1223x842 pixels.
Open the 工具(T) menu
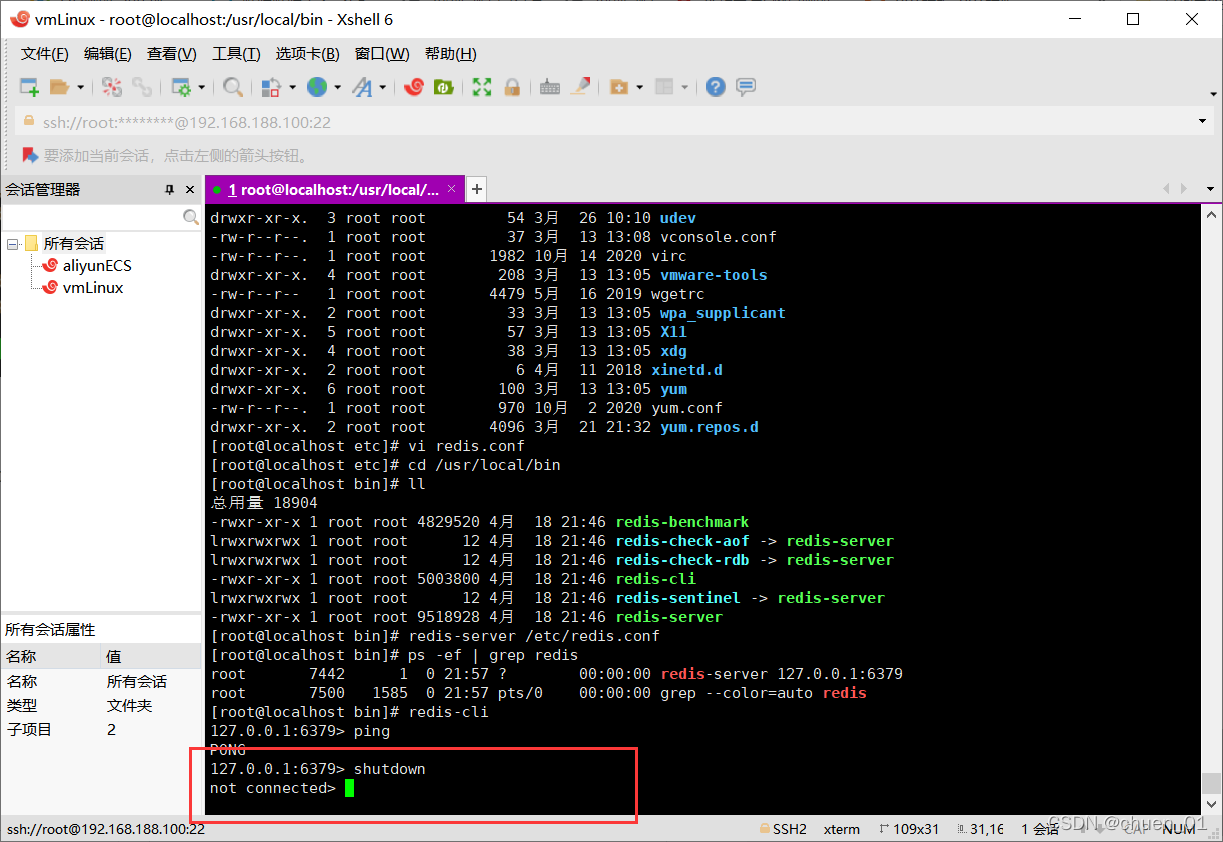[x=236, y=53]
